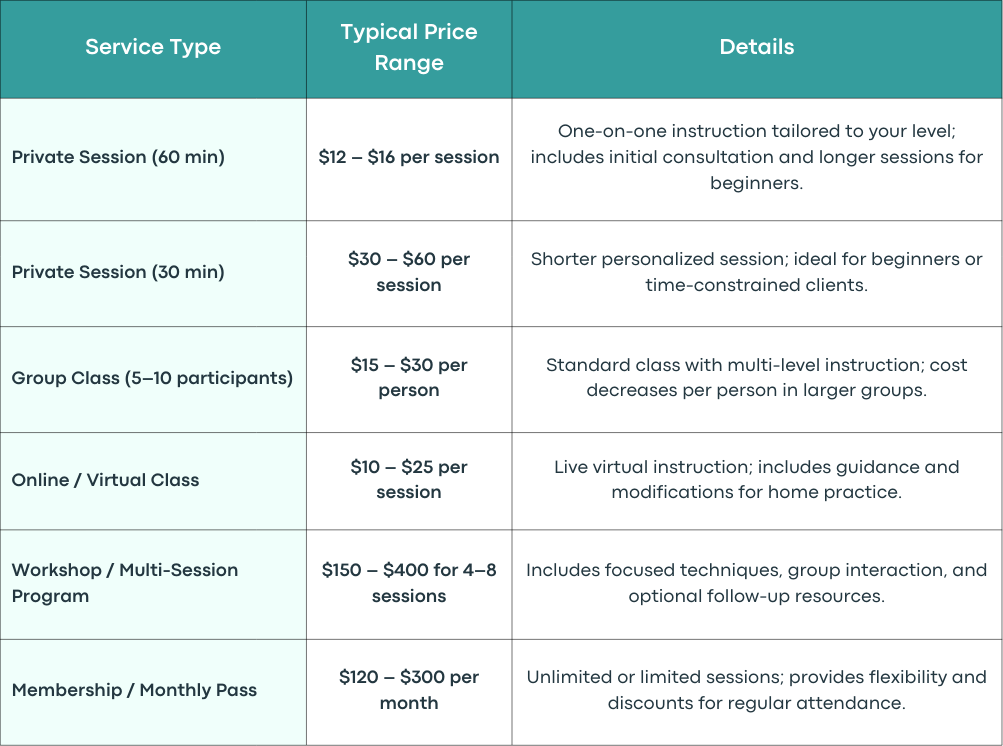Click the Service Type column header
The height and width of the screenshot is (746, 1003).
(x=153, y=47)
